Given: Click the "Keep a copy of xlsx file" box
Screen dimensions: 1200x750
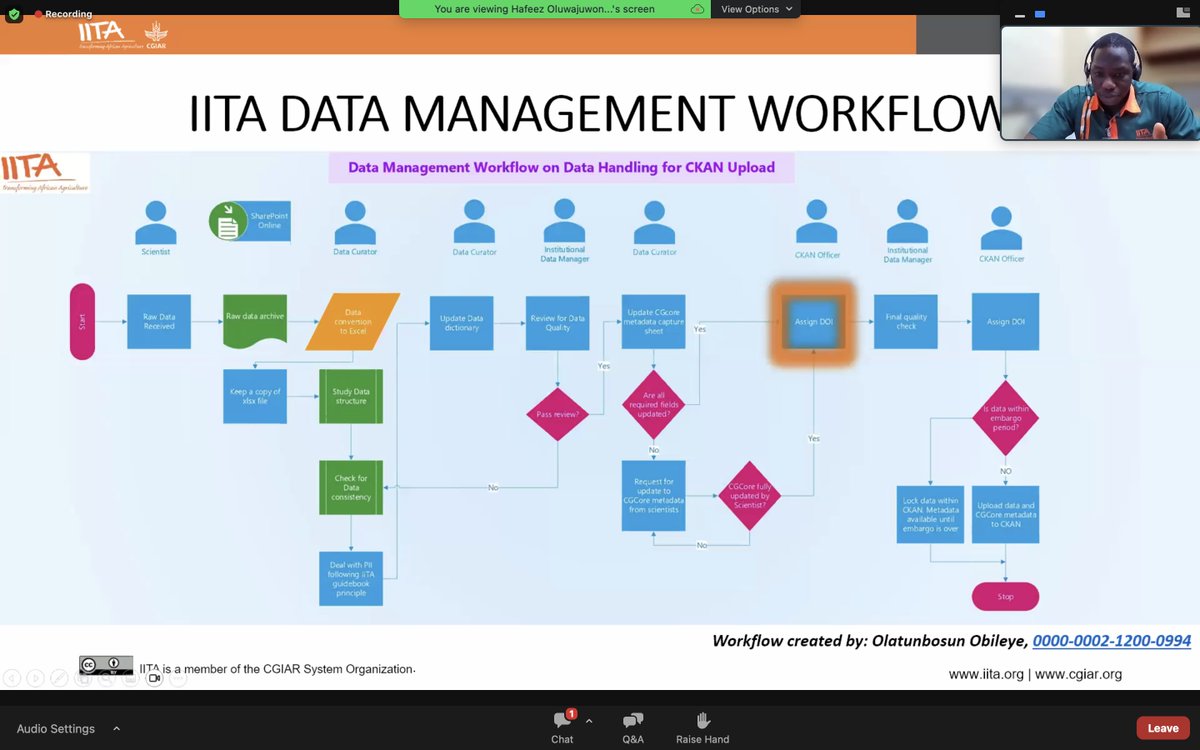Looking at the screenshot, I should pos(255,396).
